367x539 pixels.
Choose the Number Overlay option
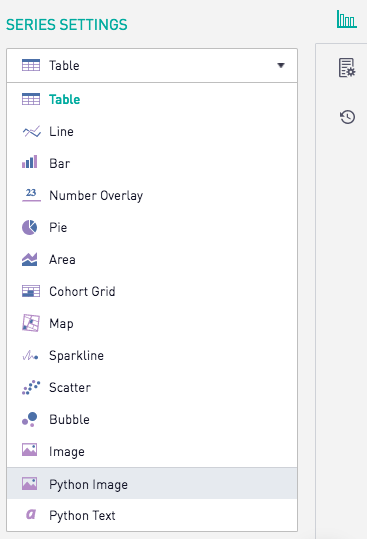pyautogui.click(x=152, y=195)
